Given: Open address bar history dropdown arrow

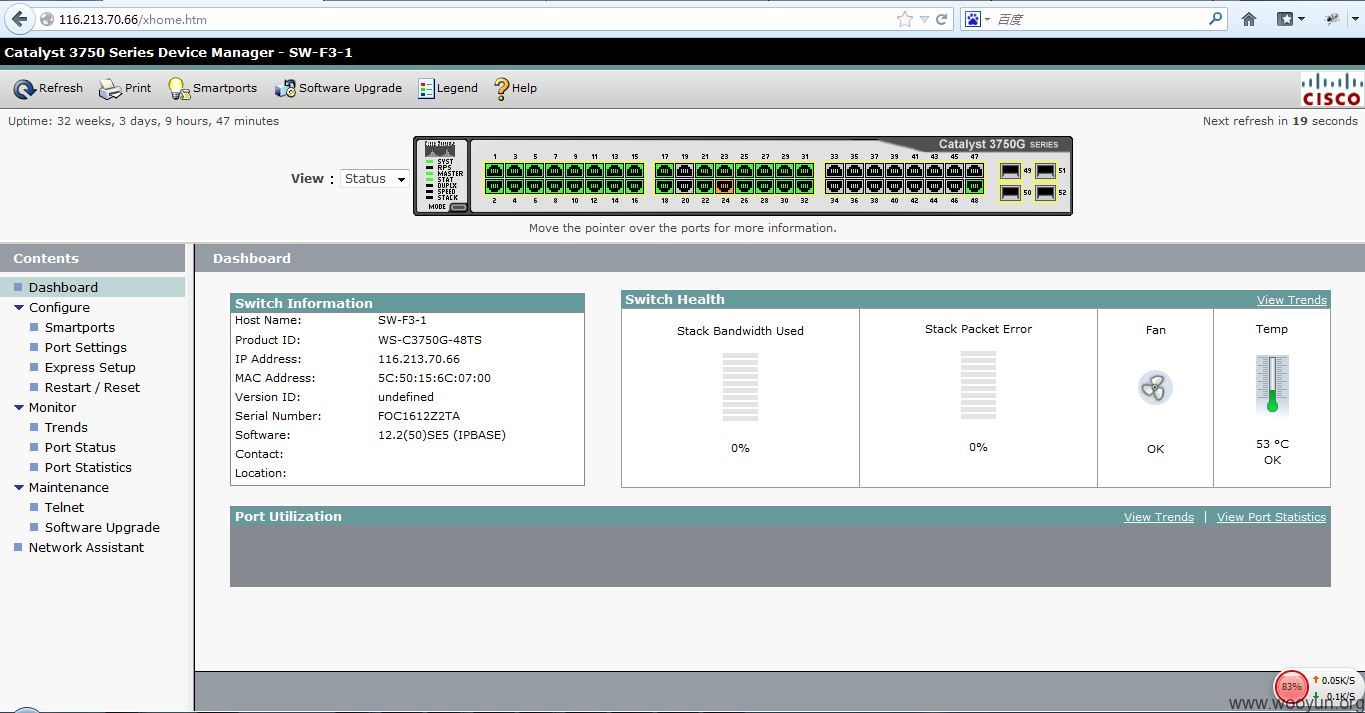Looking at the screenshot, I should pos(924,19).
